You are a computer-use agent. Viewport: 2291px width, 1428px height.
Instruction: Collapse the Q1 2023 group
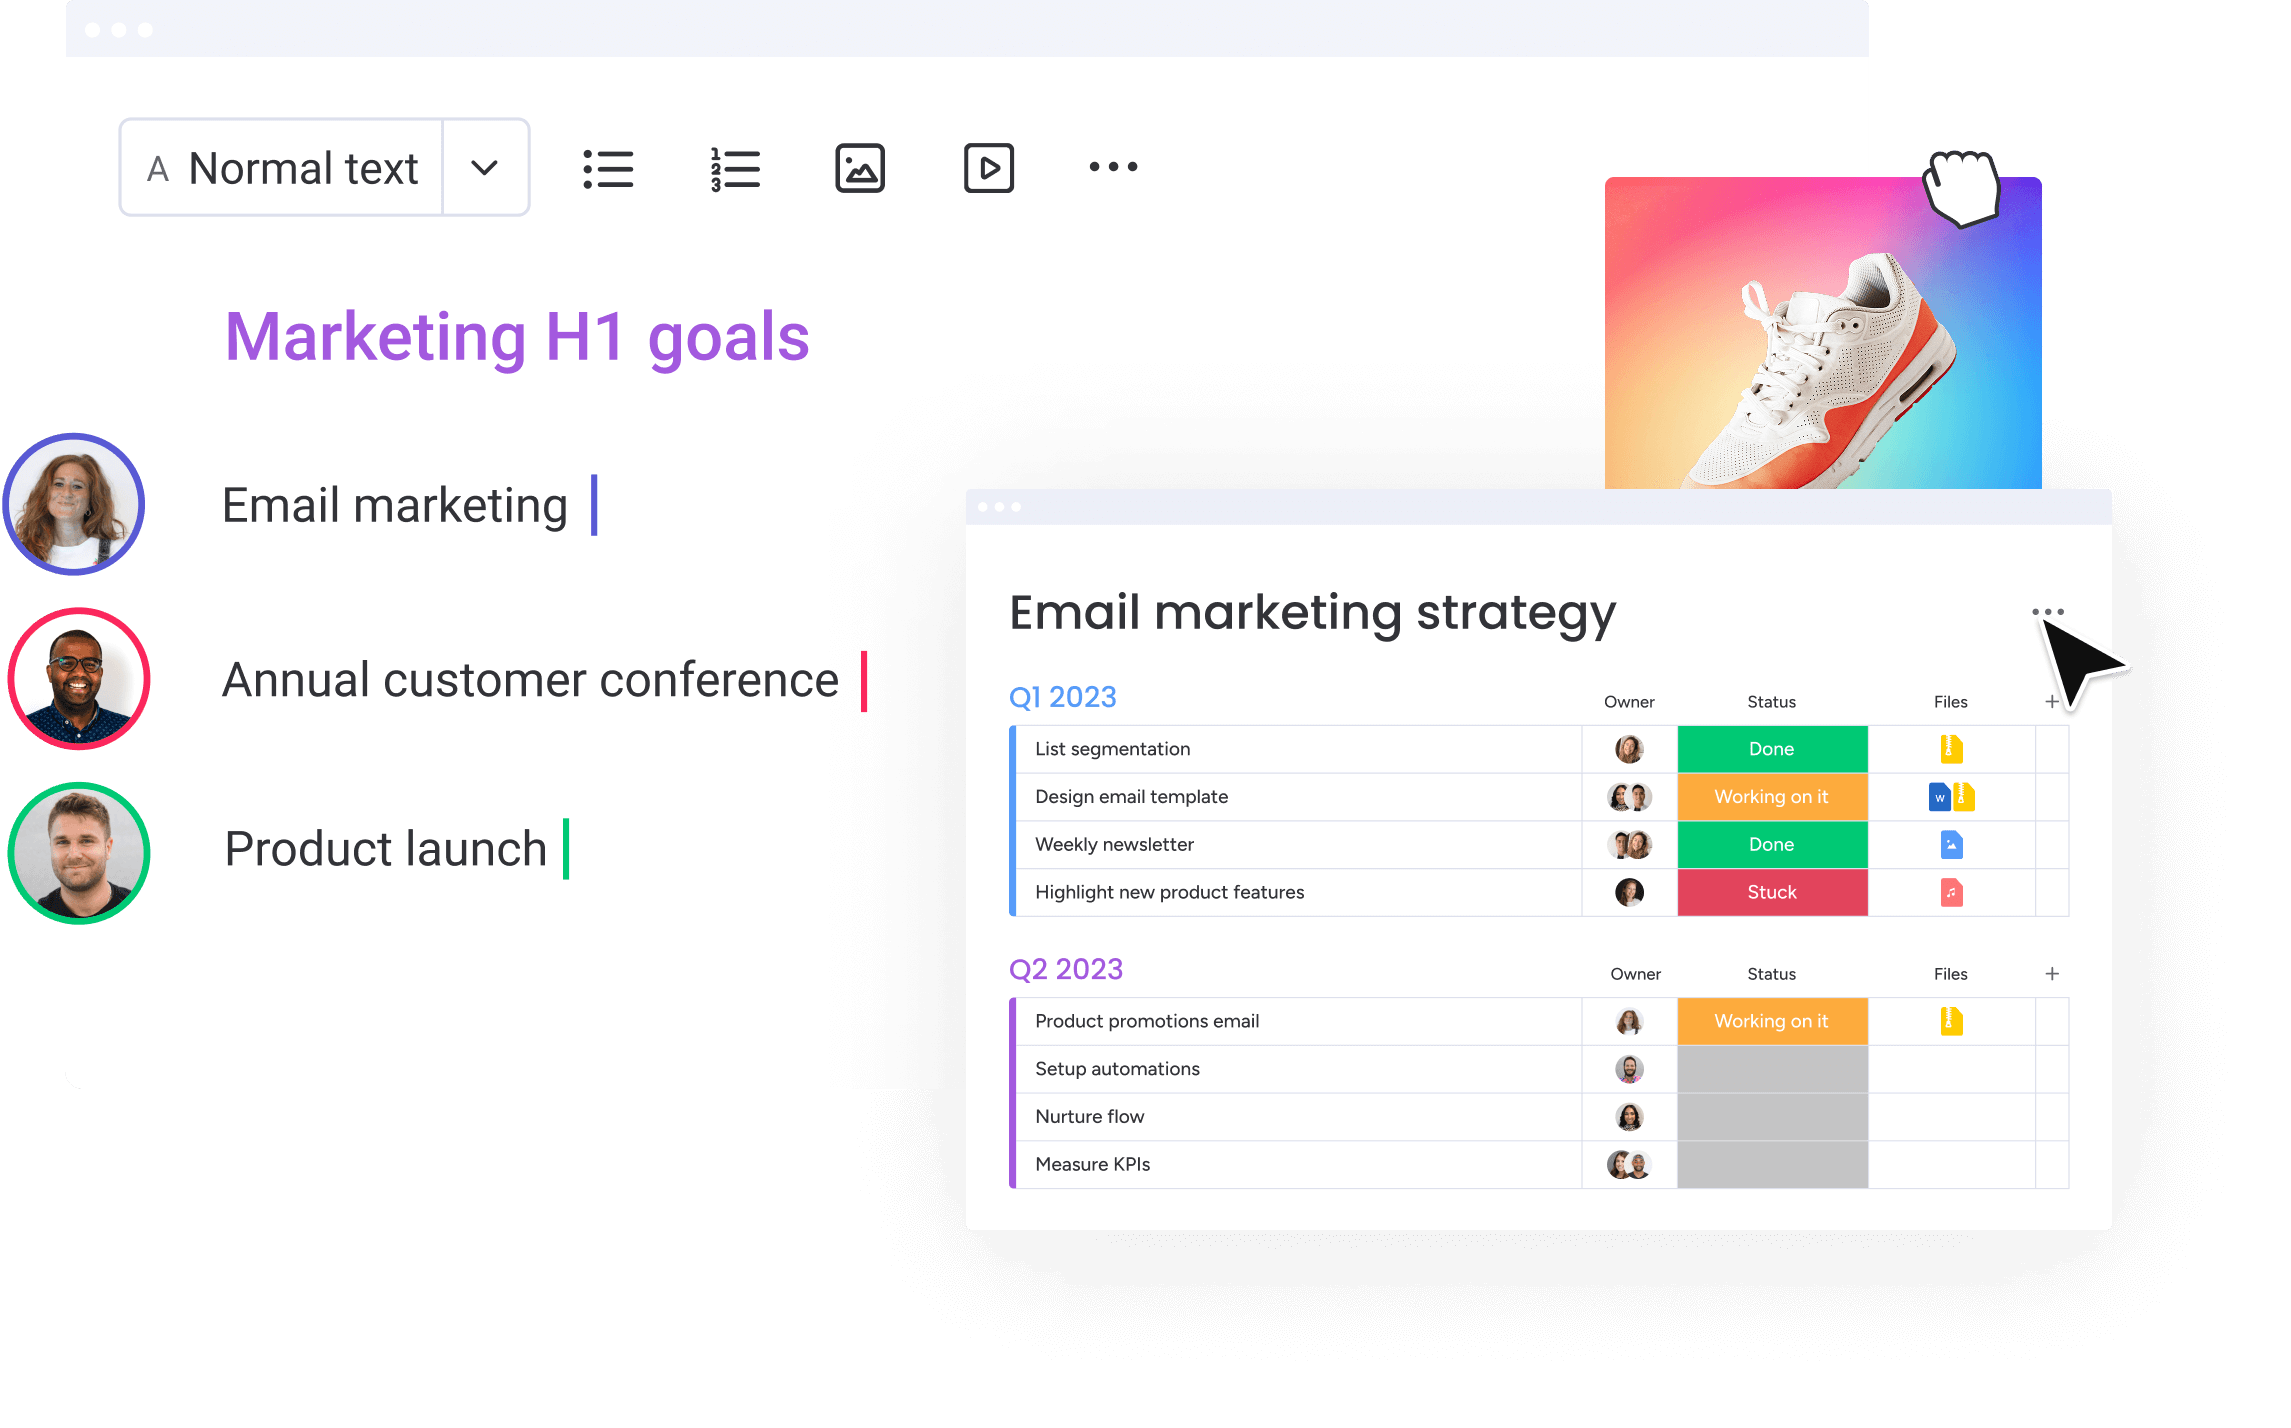click(1063, 697)
